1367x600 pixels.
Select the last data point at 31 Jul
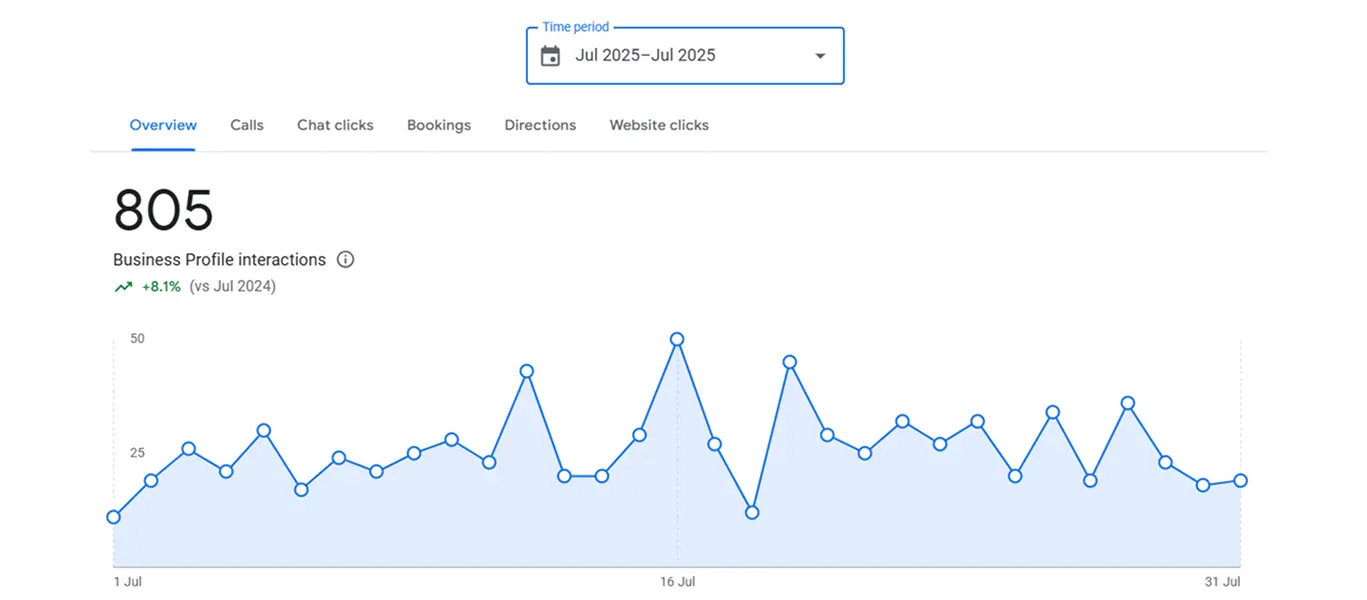coord(1240,481)
